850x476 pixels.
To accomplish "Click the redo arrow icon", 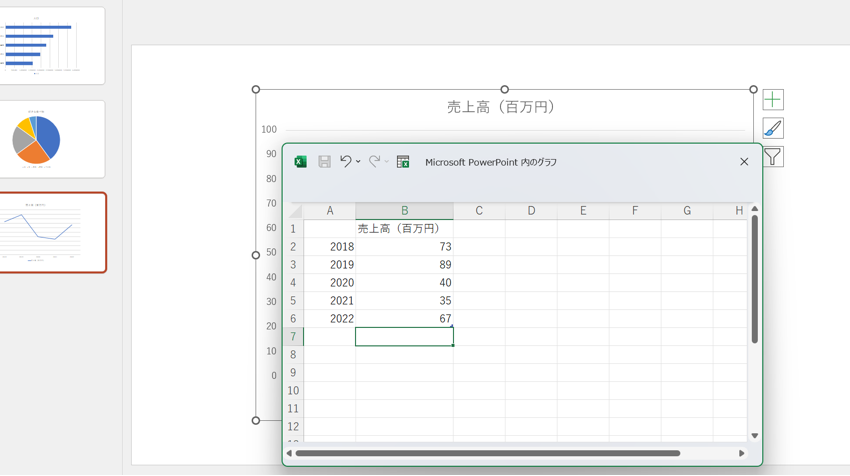I will point(374,161).
